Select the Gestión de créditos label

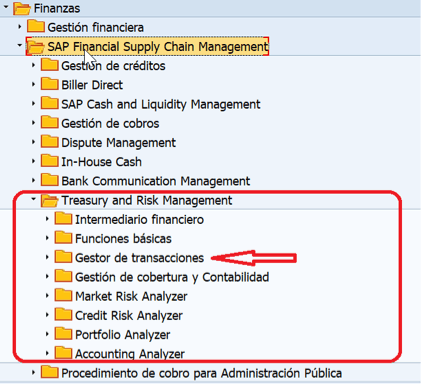(x=113, y=66)
